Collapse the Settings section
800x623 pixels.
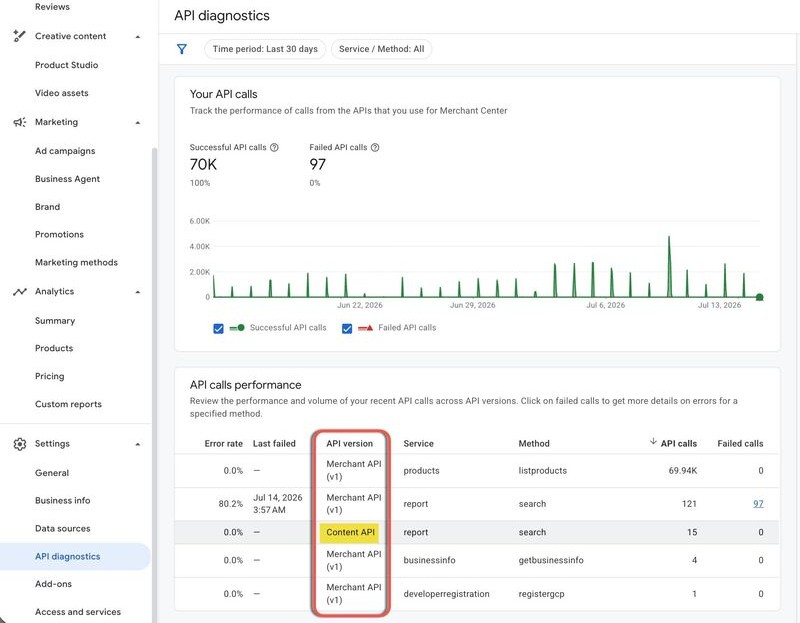click(x=138, y=444)
